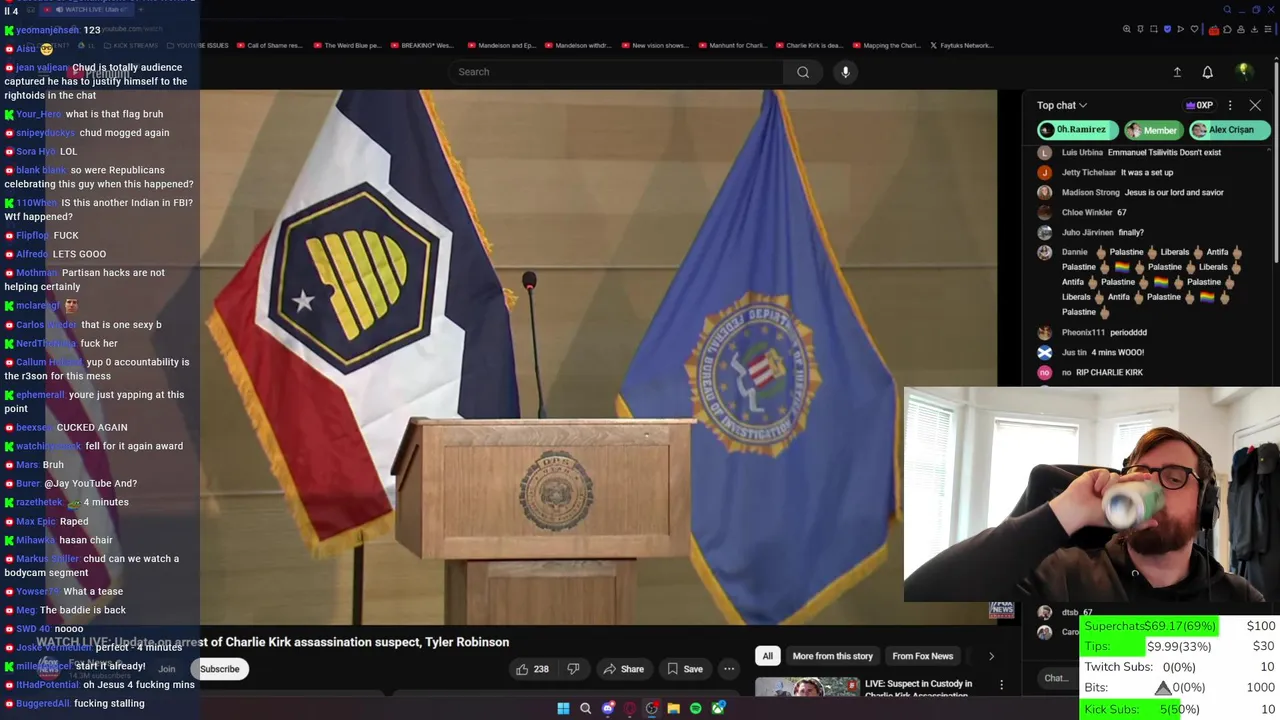Open Faytuks Network X bookmark
Viewport: 1280px width, 720px height.
[962, 45]
